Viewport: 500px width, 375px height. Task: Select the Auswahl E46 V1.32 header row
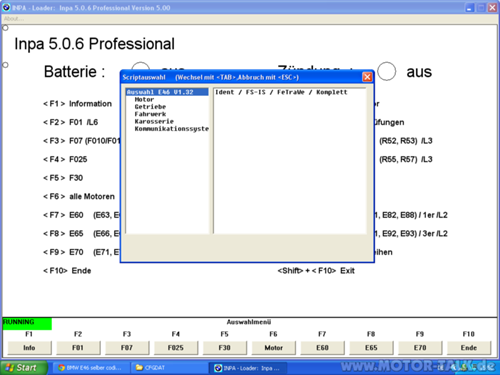(167, 92)
